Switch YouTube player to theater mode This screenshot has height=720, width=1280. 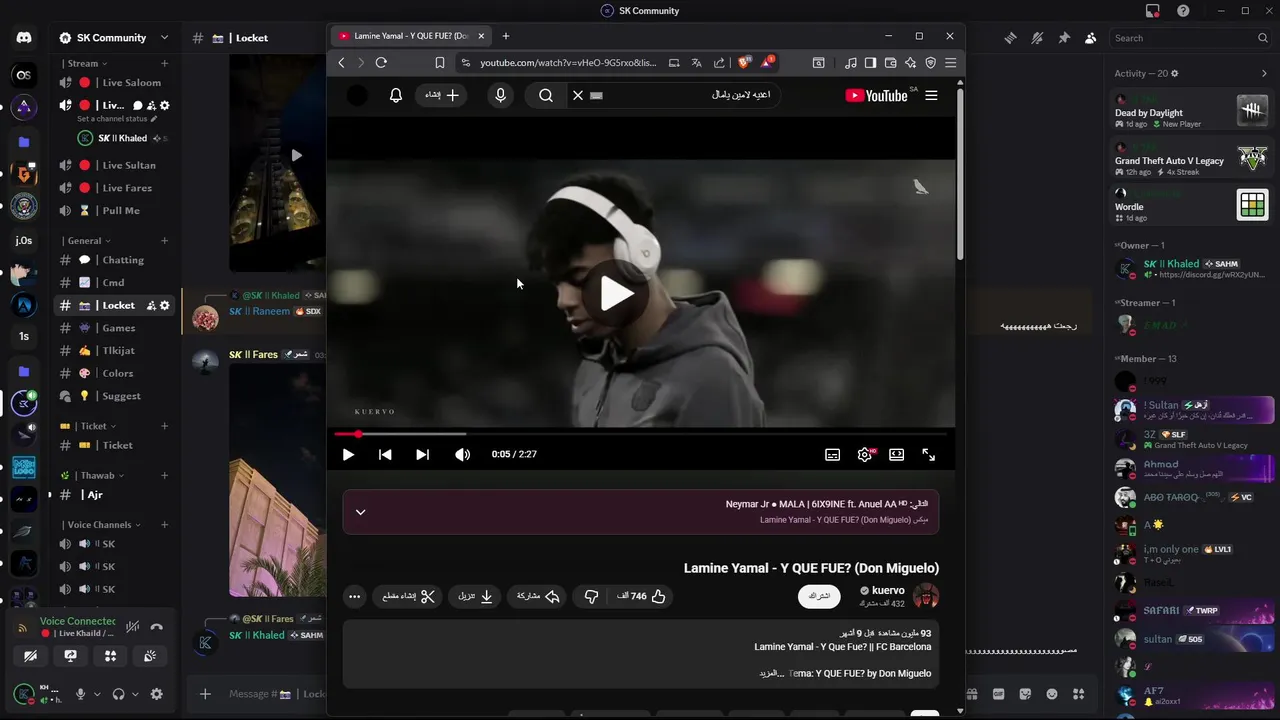coord(897,454)
